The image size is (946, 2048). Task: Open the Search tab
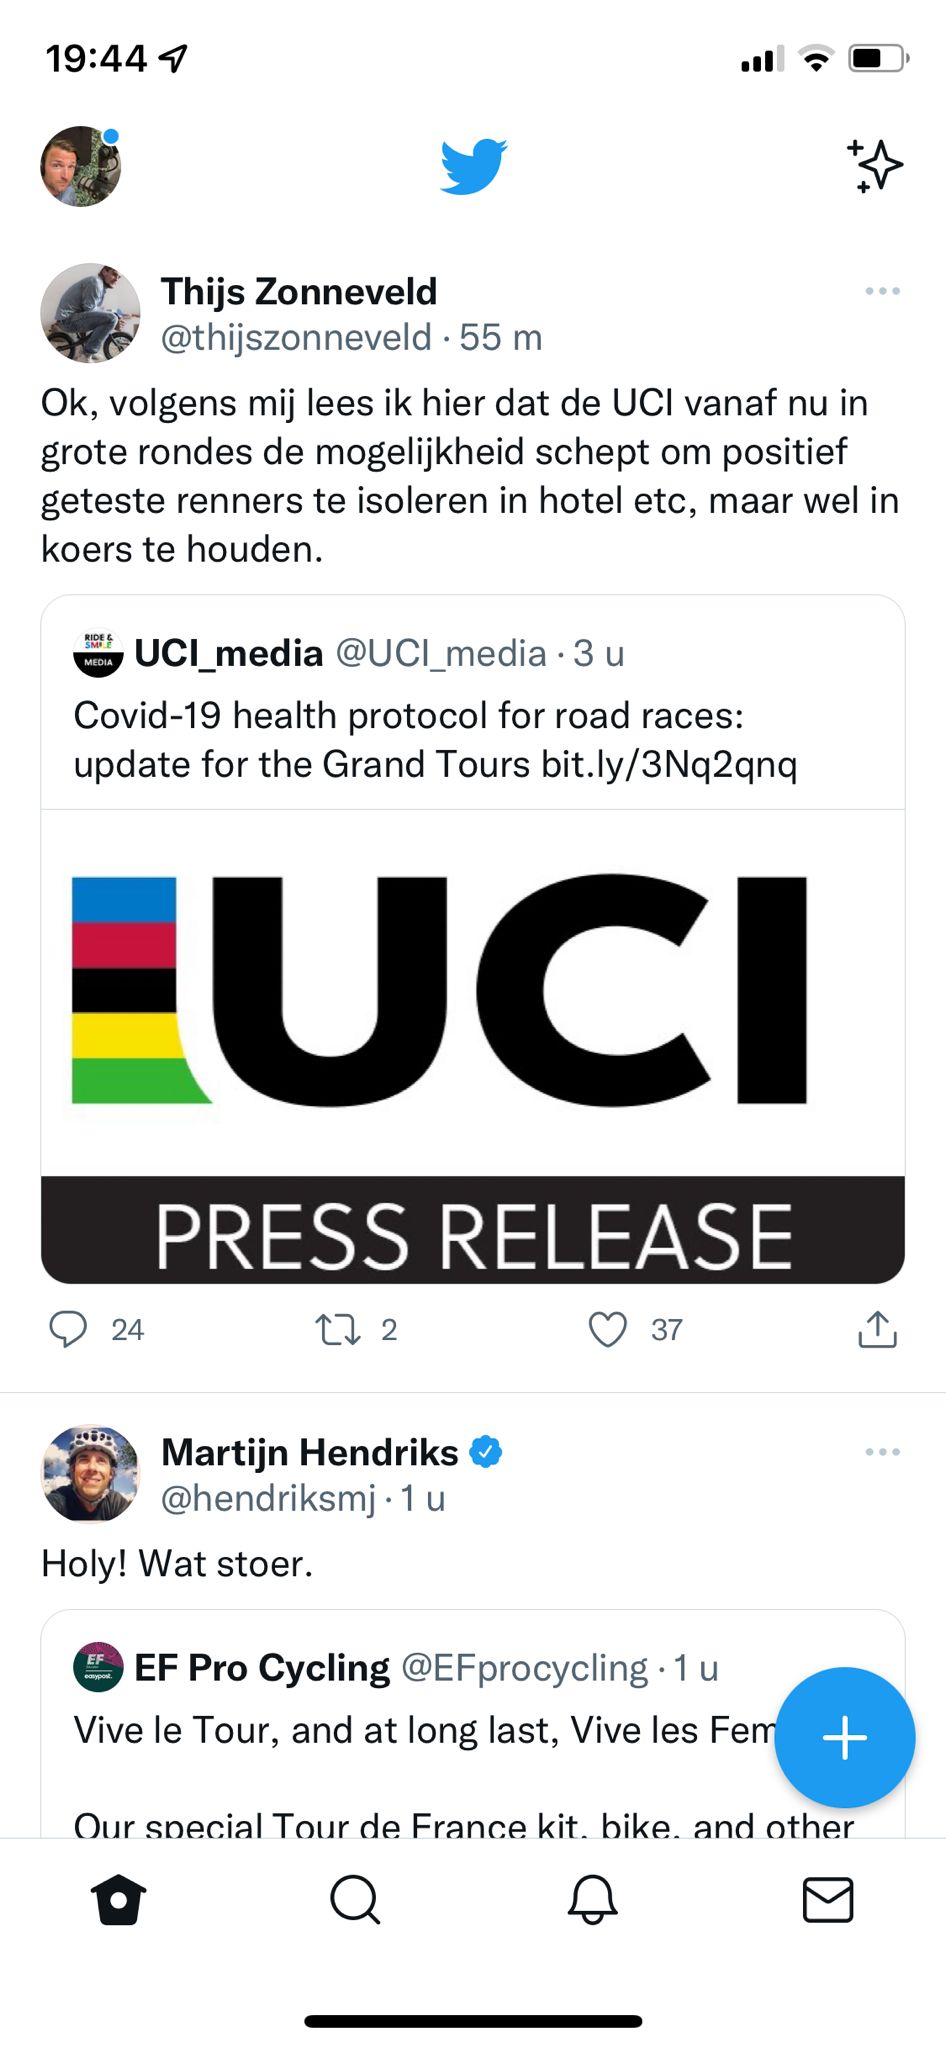355,1899
